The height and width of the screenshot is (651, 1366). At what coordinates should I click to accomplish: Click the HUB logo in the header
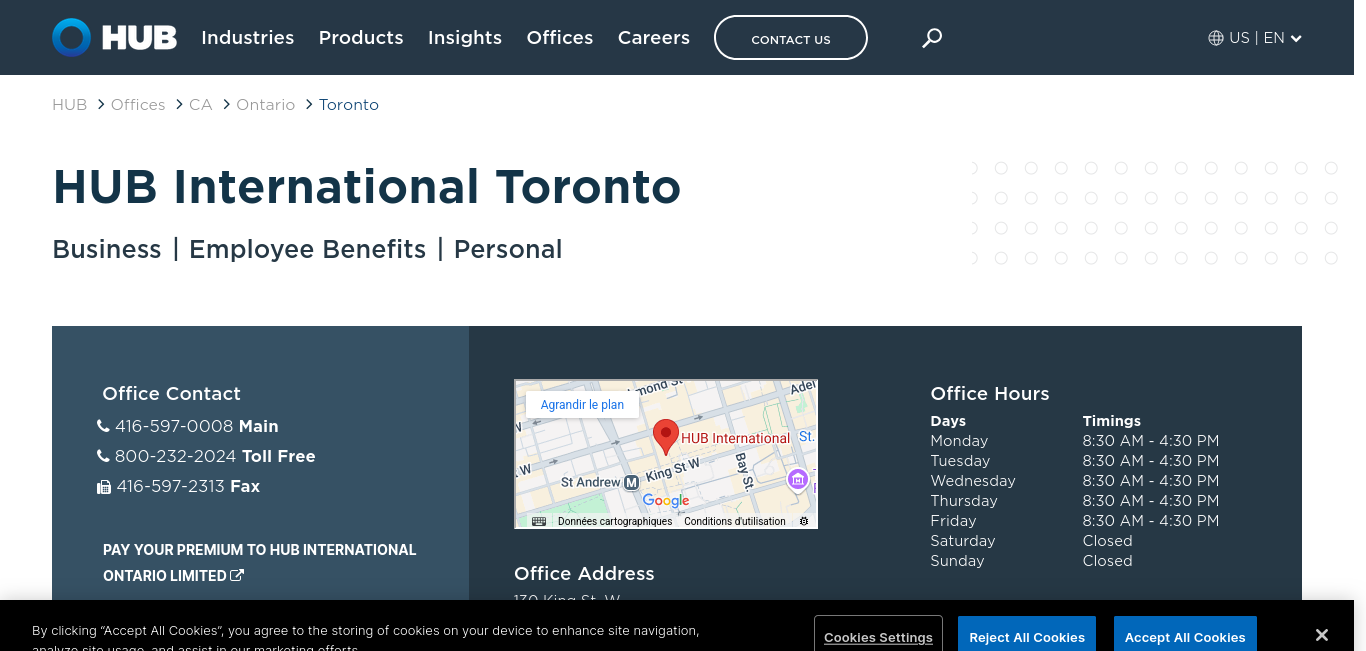[115, 38]
